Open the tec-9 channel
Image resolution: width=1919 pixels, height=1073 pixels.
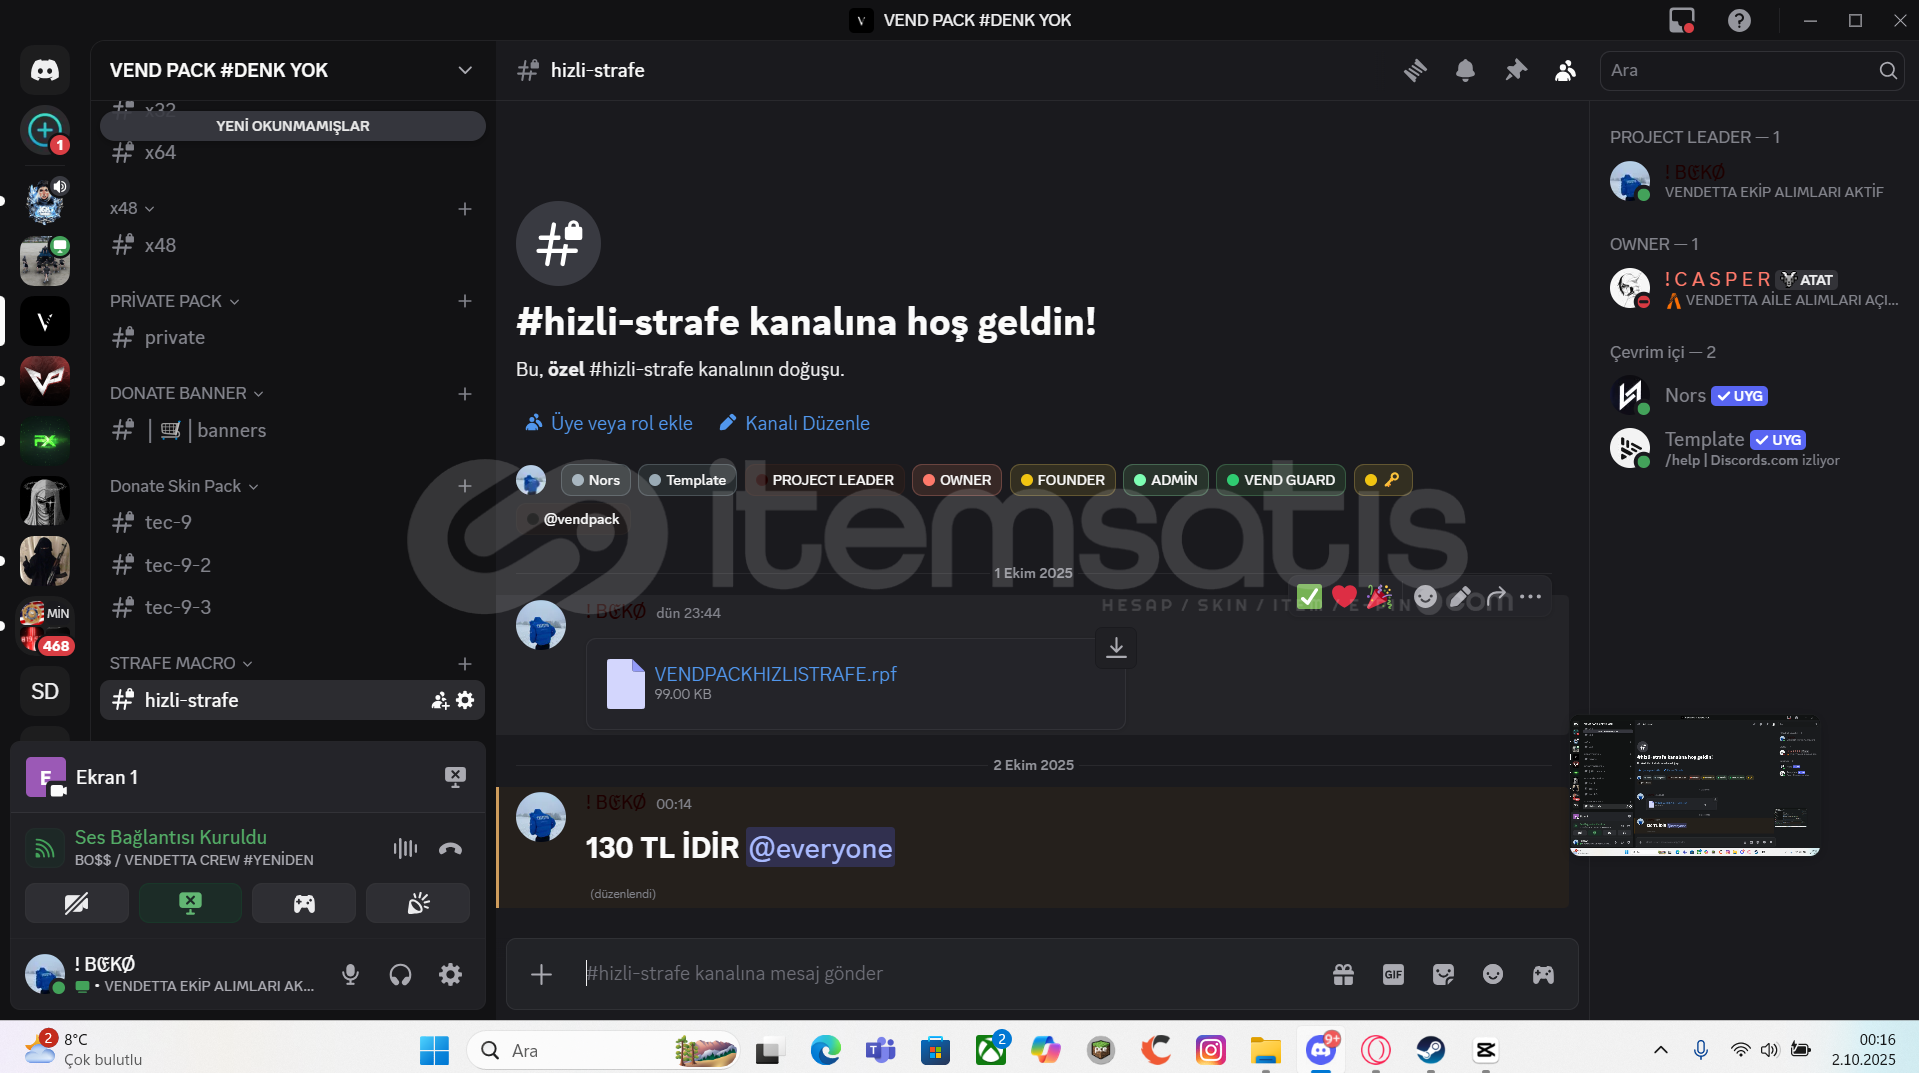click(x=292, y=522)
